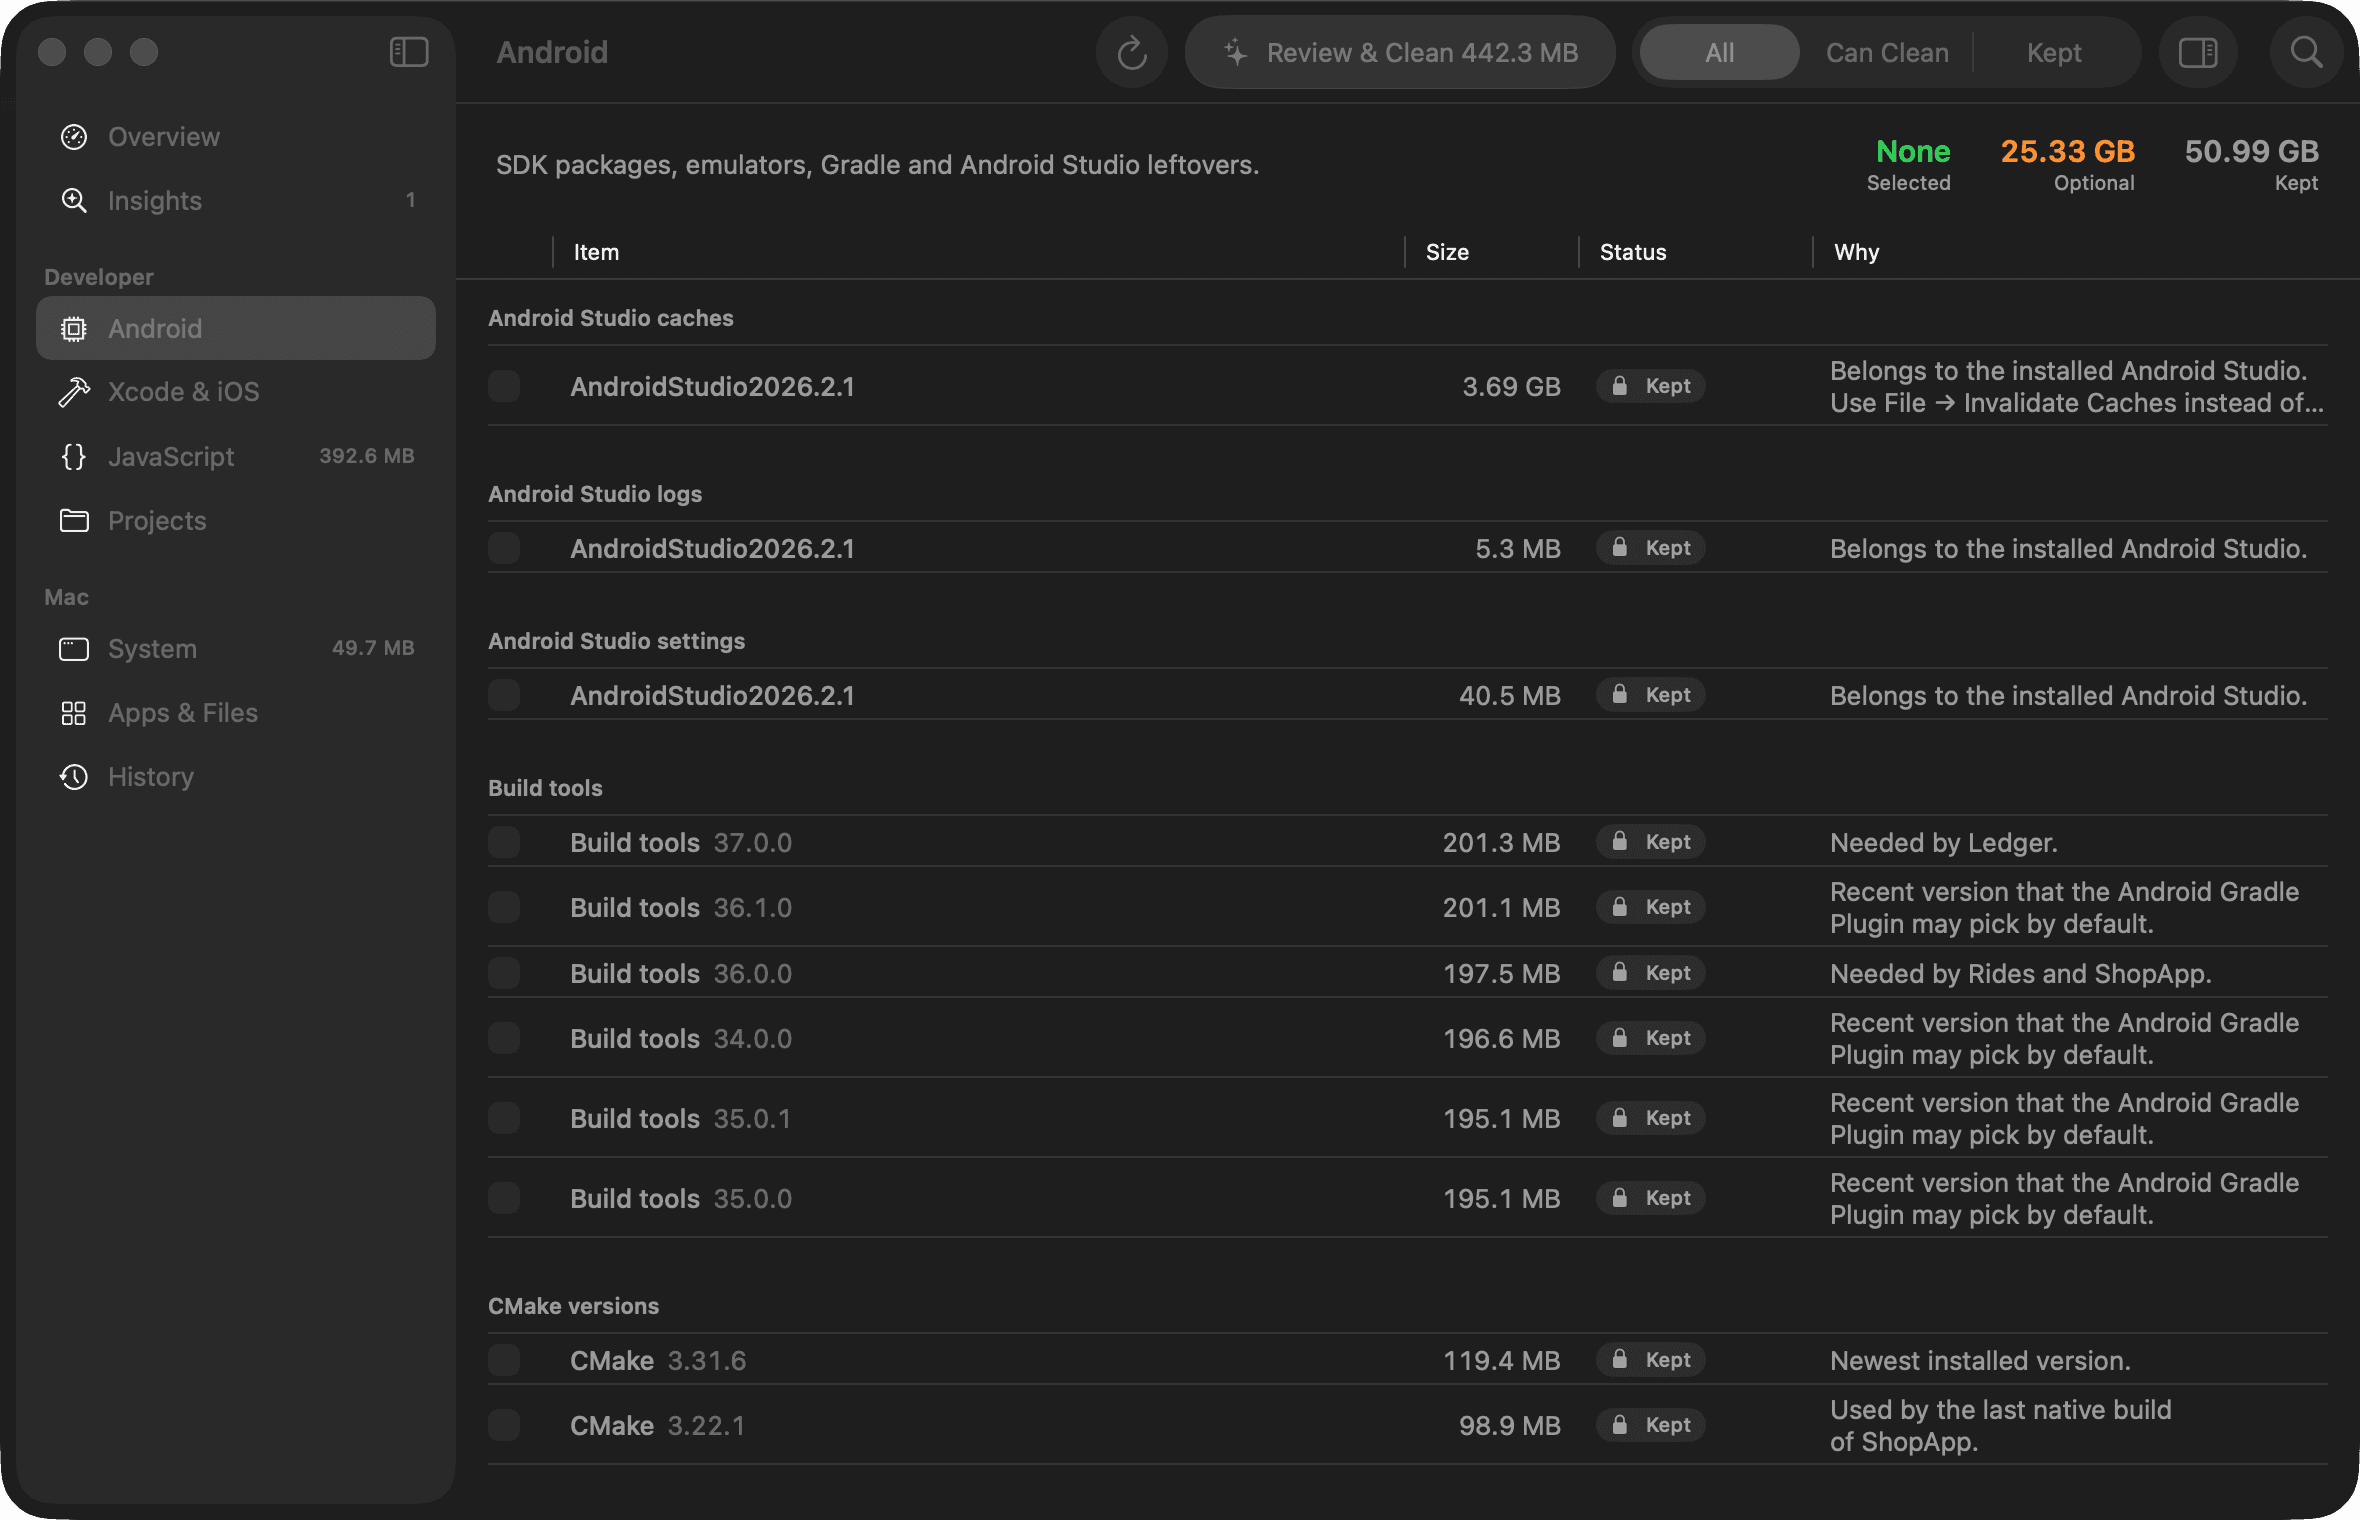Click the Apps & Files grid icon
Viewport: 2360px width, 1520px height.
point(74,713)
